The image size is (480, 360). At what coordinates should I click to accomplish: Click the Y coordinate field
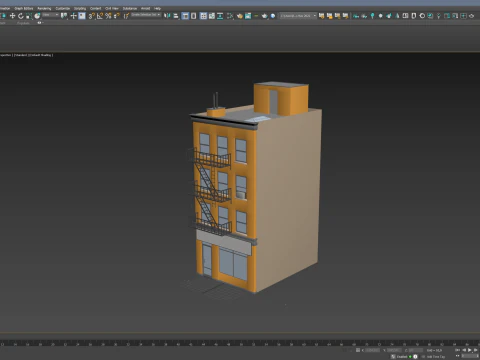tap(394, 350)
